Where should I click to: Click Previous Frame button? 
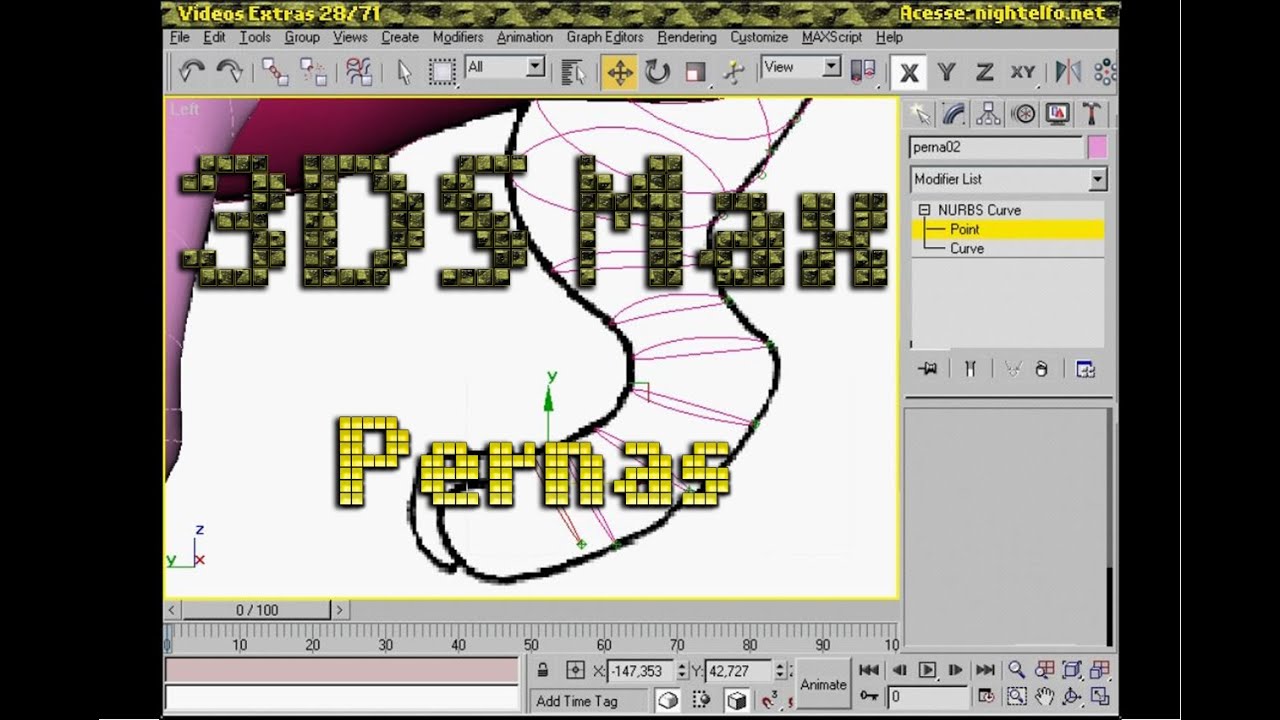click(898, 670)
